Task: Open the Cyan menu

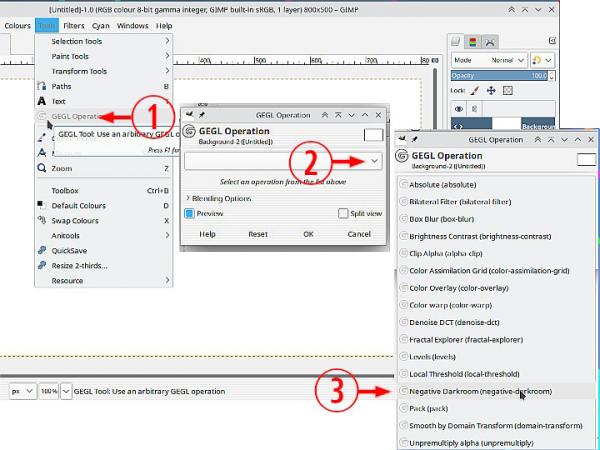Action: coord(101,26)
